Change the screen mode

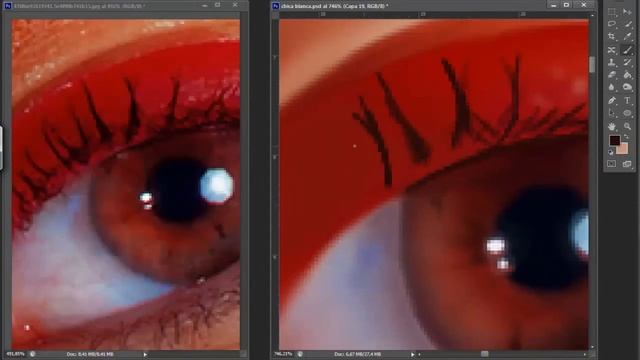627,164
